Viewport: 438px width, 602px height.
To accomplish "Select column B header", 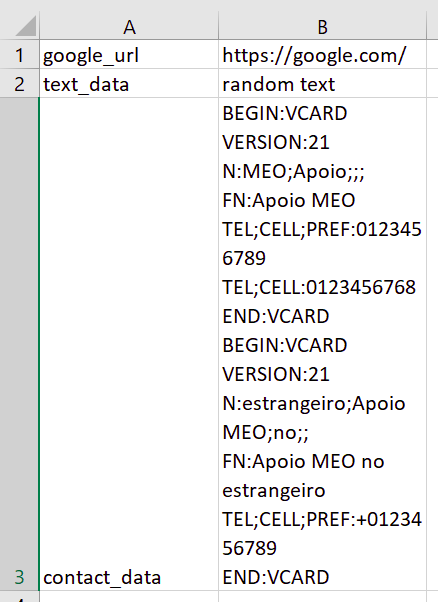I will [322, 26].
